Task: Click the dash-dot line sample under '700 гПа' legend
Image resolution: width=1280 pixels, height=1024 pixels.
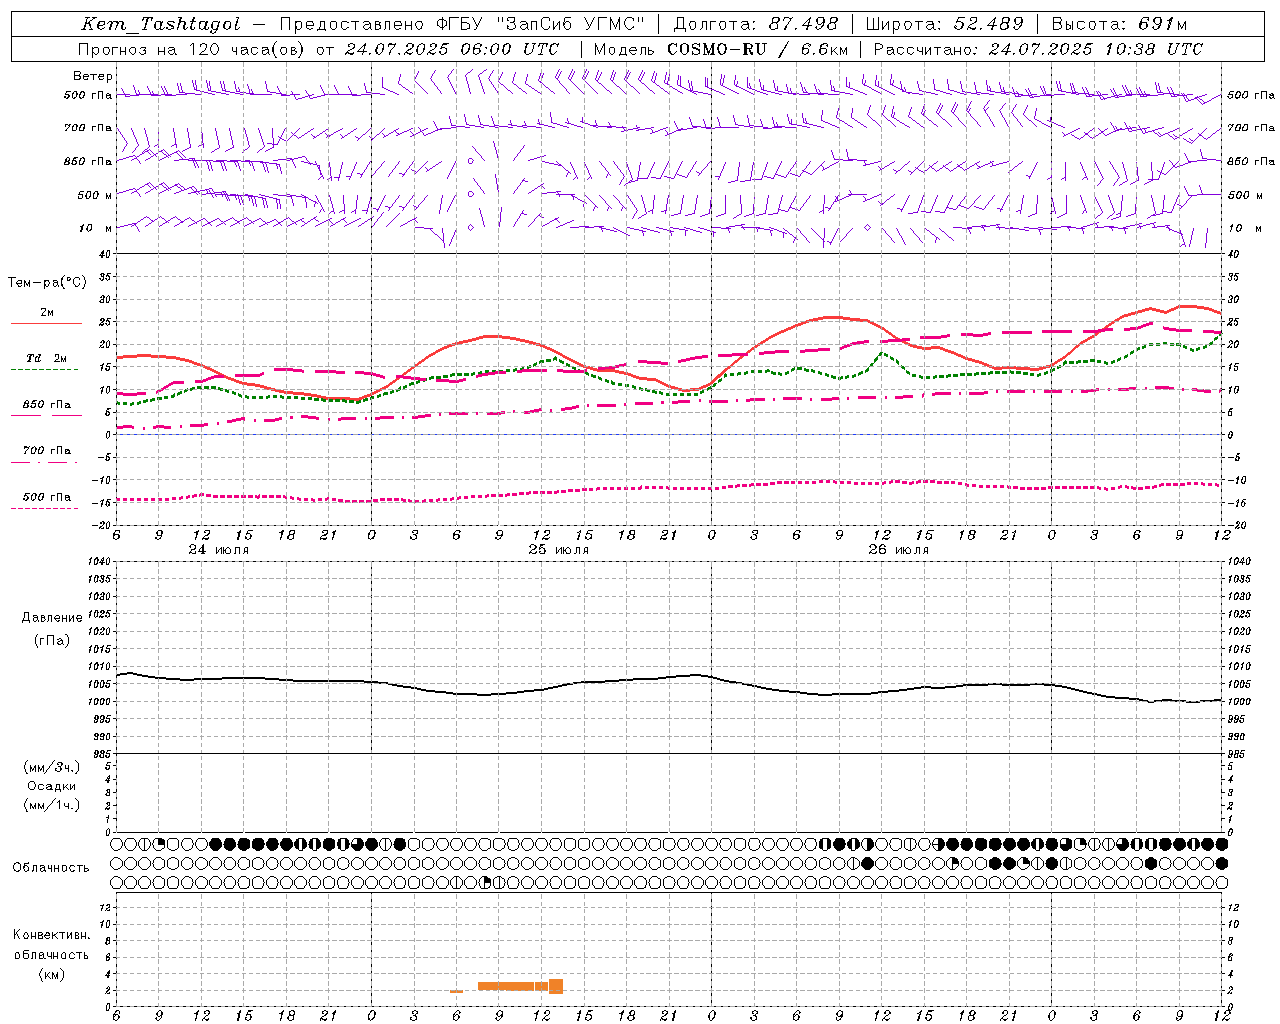Action: [x=44, y=462]
